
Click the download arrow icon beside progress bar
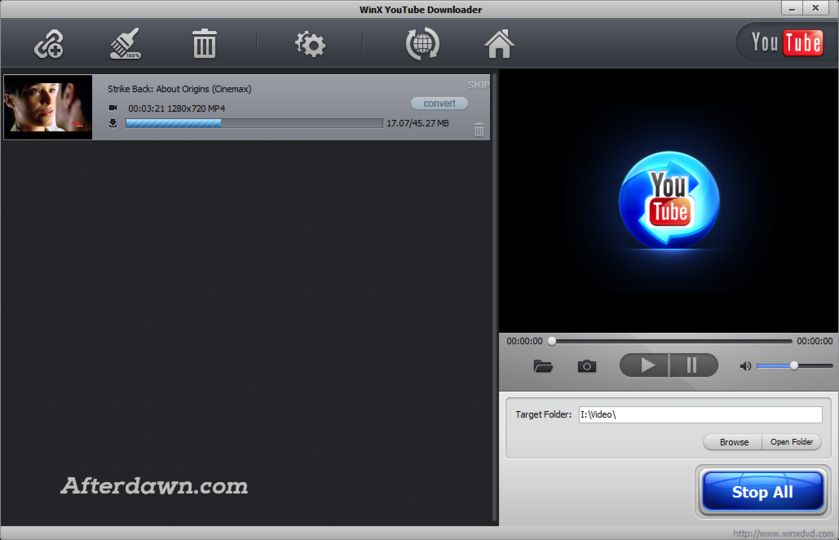pos(113,123)
